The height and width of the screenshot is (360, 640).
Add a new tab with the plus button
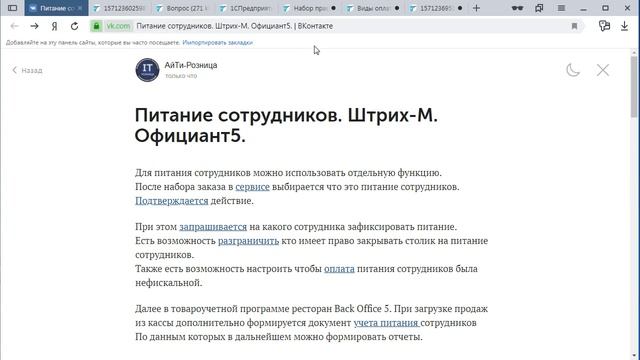476,8
